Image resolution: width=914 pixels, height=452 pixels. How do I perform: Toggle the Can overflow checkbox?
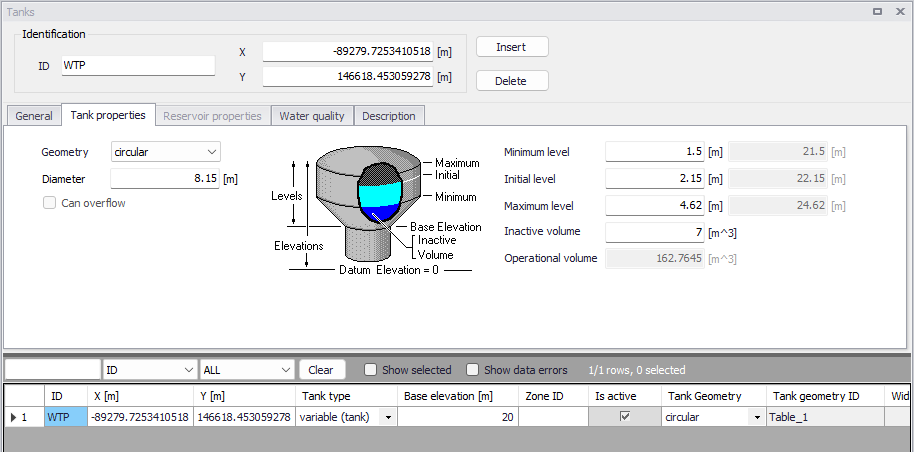[x=50, y=203]
